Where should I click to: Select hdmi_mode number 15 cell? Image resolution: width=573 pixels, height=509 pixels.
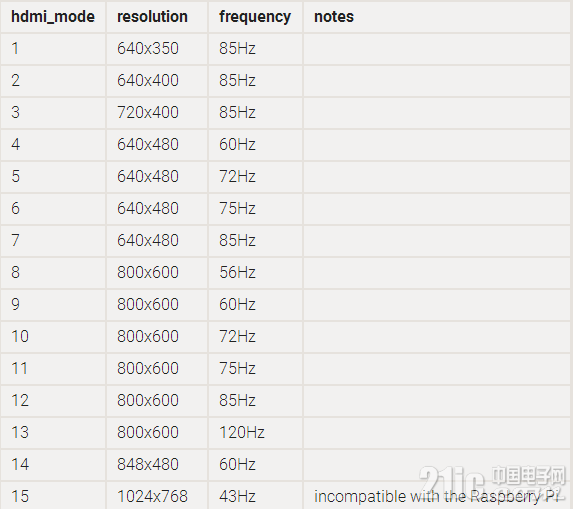tap(53, 496)
